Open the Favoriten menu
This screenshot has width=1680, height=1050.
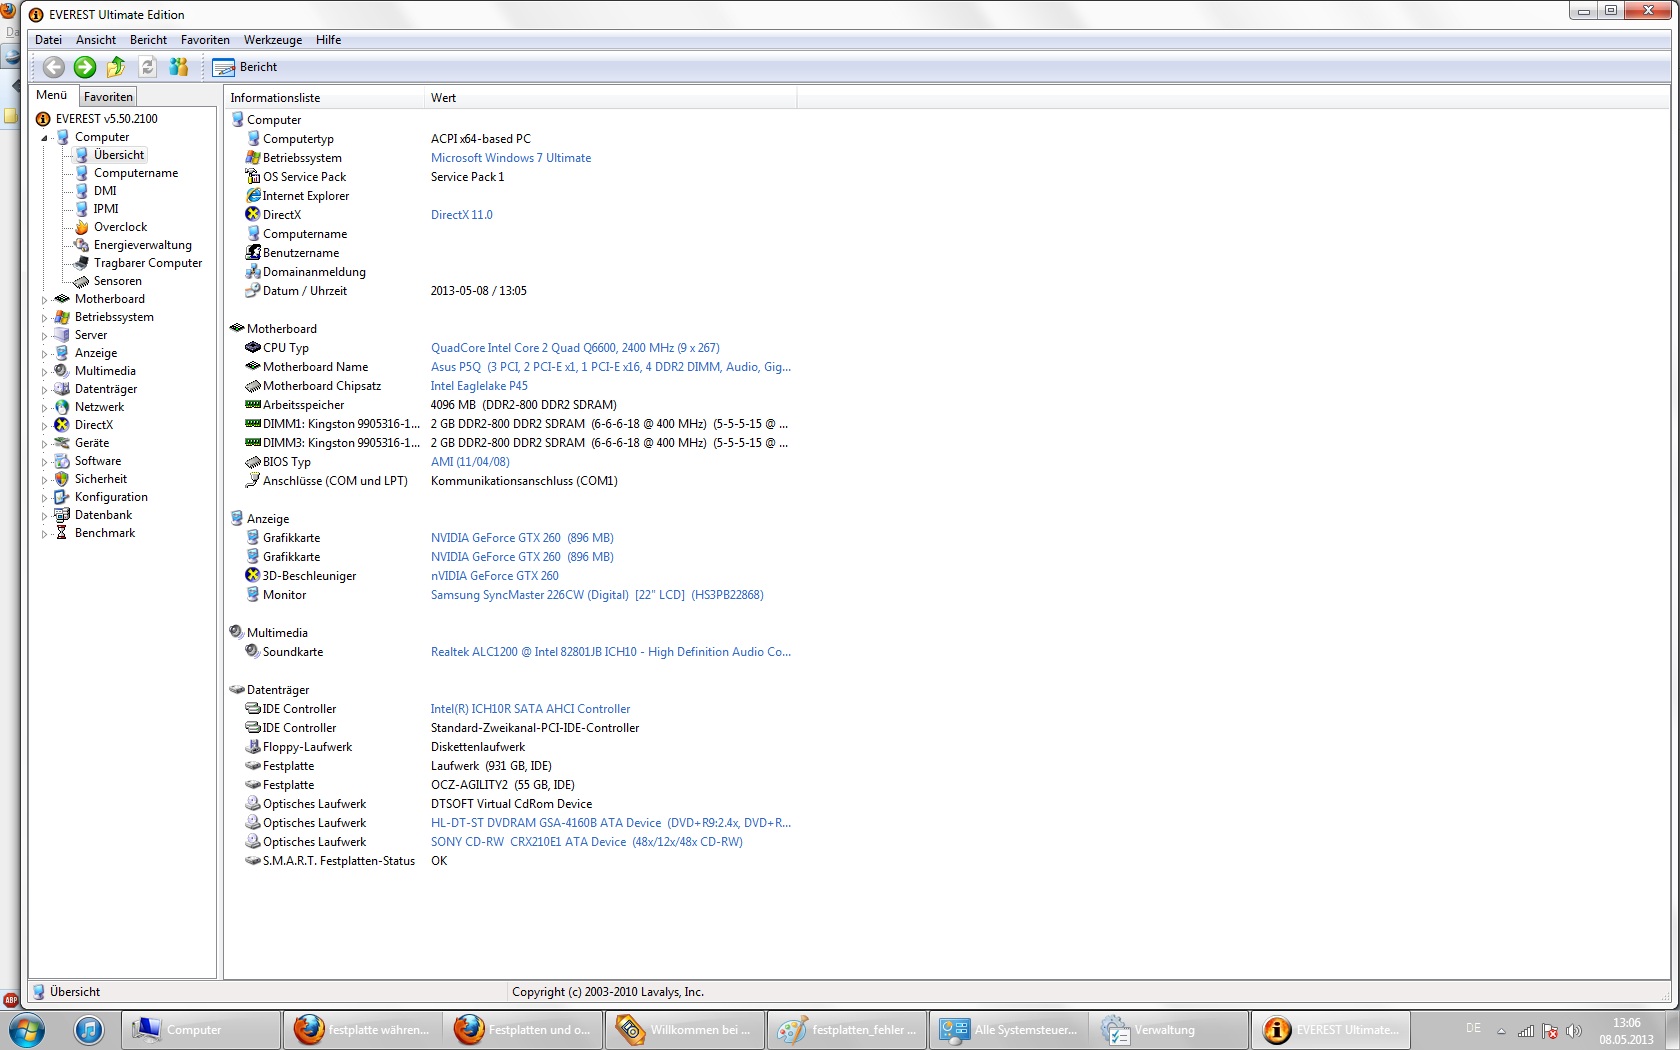click(x=205, y=40)
